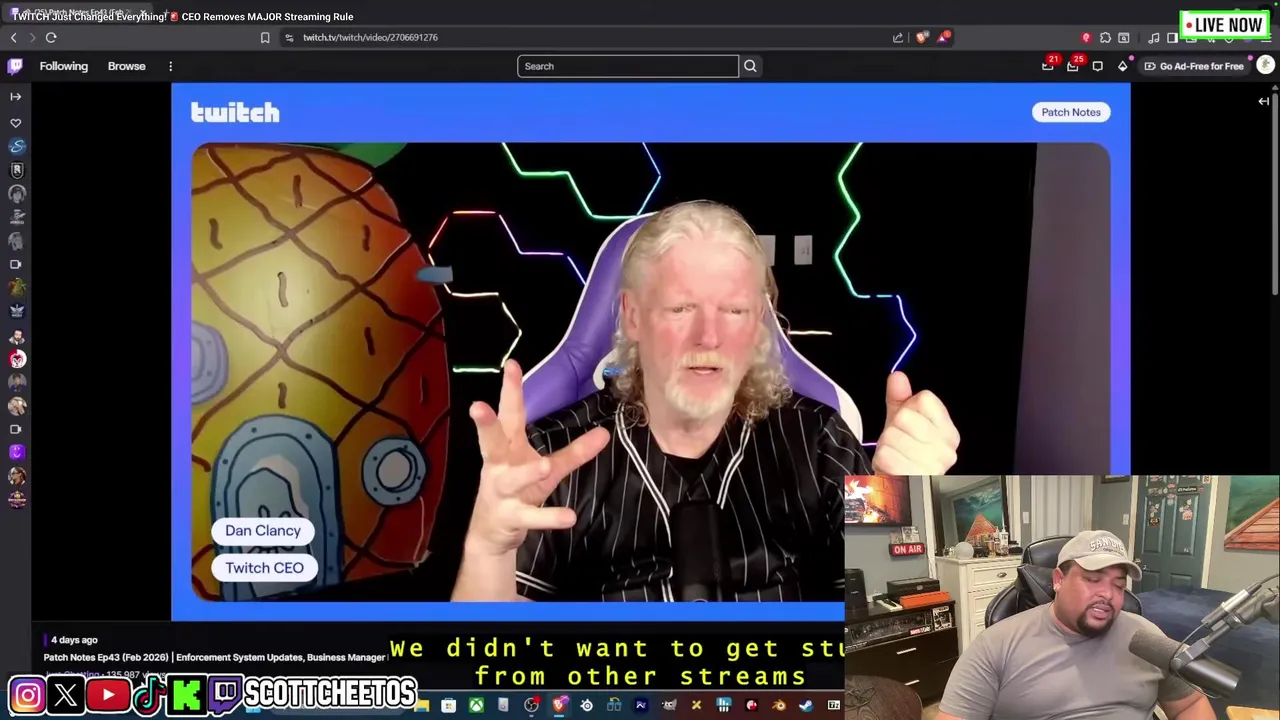Open File Explorer from the taskbar
1280x720 pixels.
(x=423, y=706)
